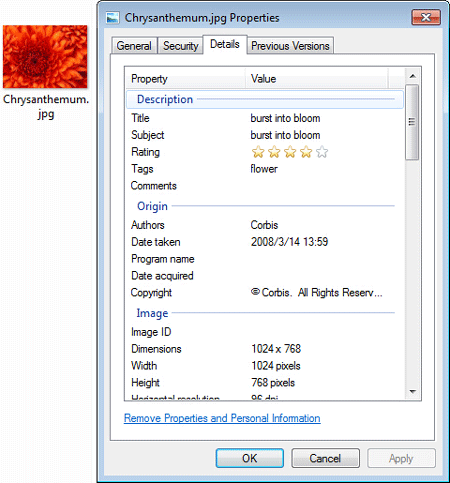450x483 pixels.
Task: Collapse the Origin group header
Action: click(x=265, y=206)
